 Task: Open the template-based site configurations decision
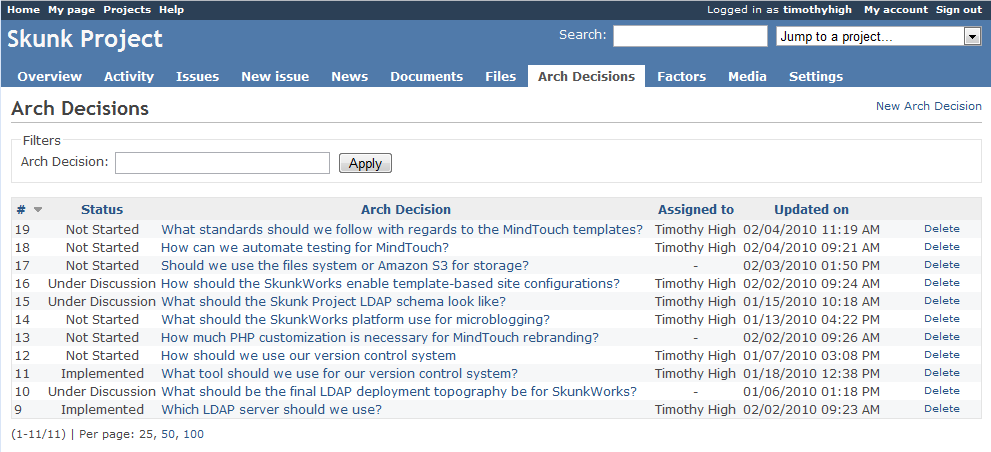coord(391,283)
